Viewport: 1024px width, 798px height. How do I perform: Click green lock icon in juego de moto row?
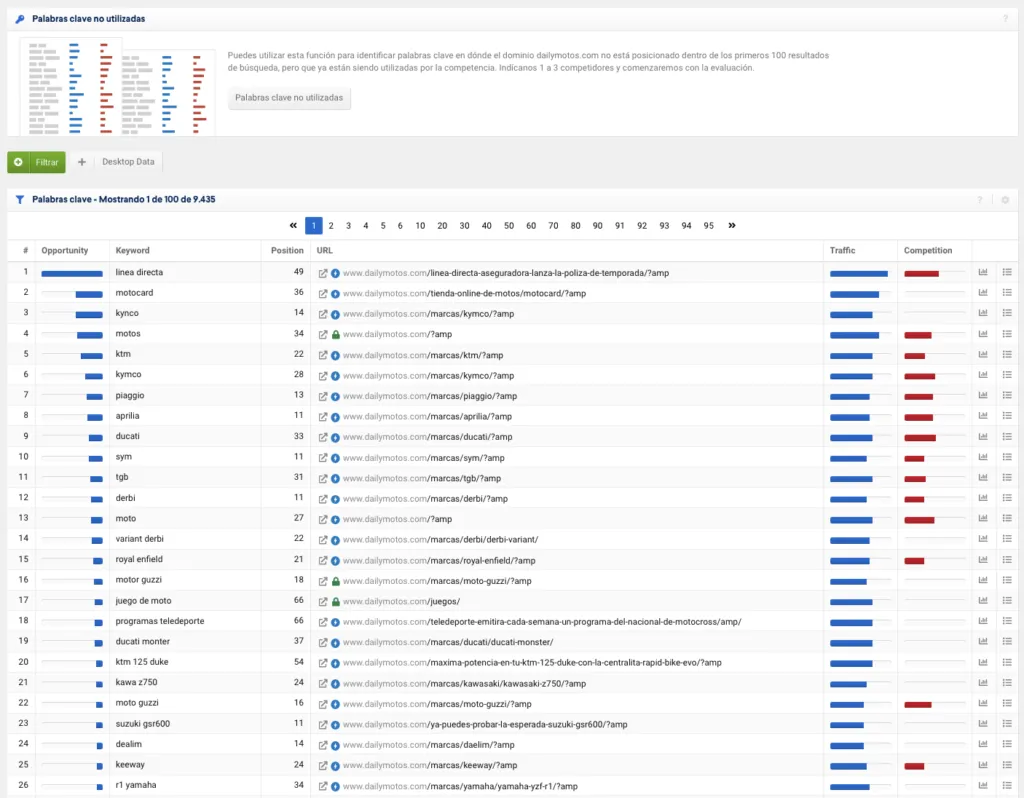pyautogui.click(x=335, y=601)
